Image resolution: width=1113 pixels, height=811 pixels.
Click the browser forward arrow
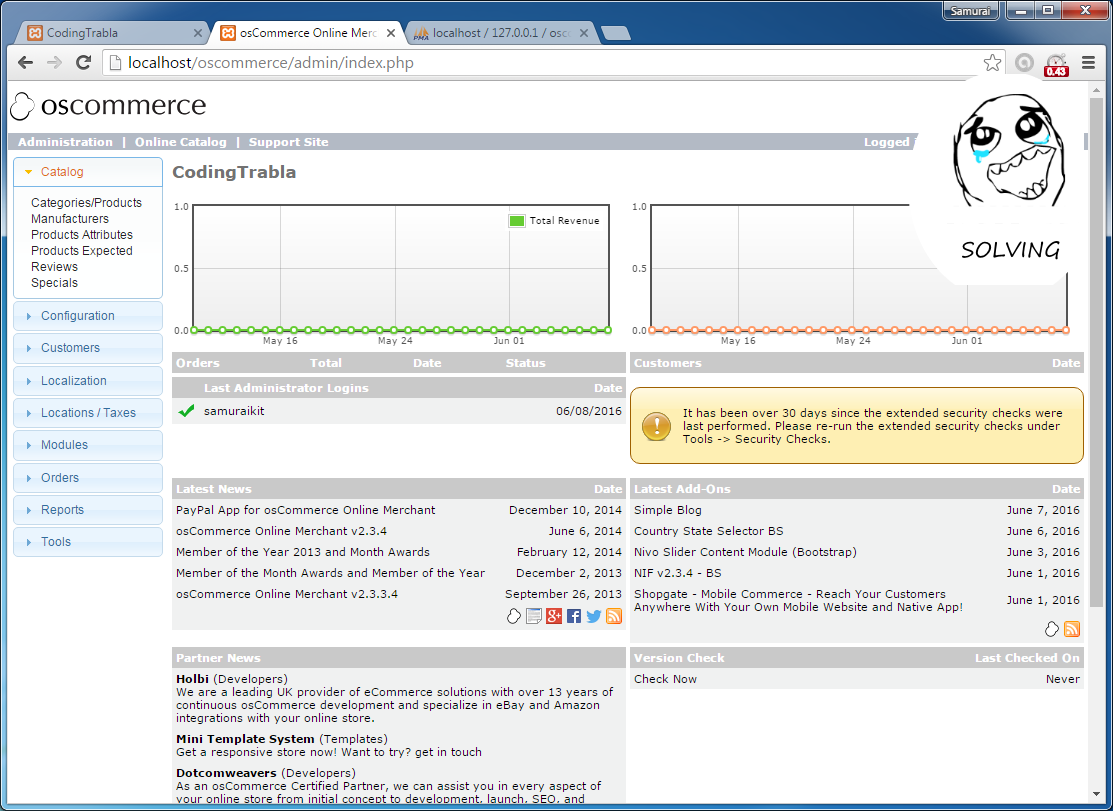(55, 62)
